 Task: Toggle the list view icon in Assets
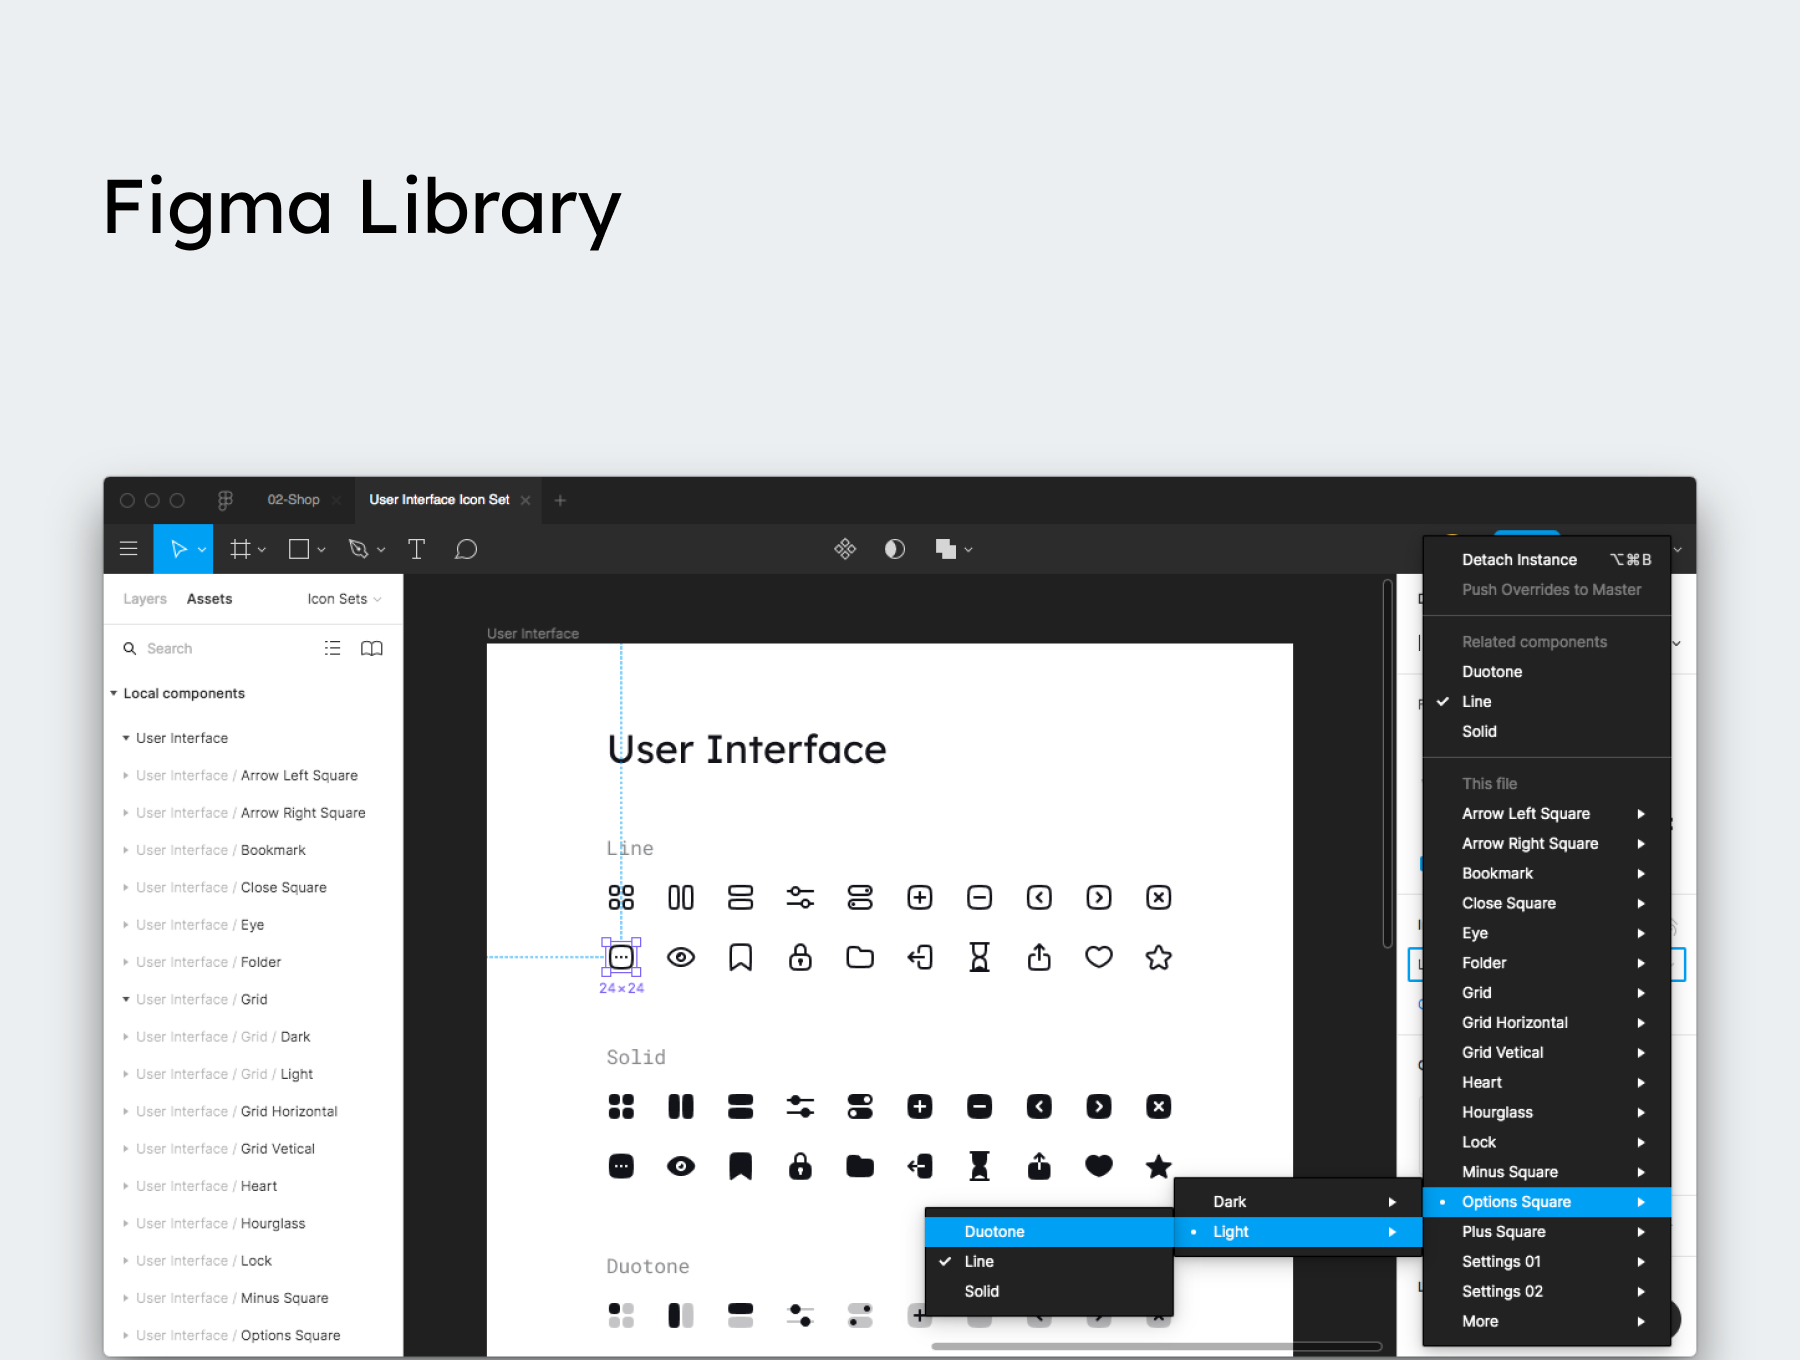click(x=332, y=648)
